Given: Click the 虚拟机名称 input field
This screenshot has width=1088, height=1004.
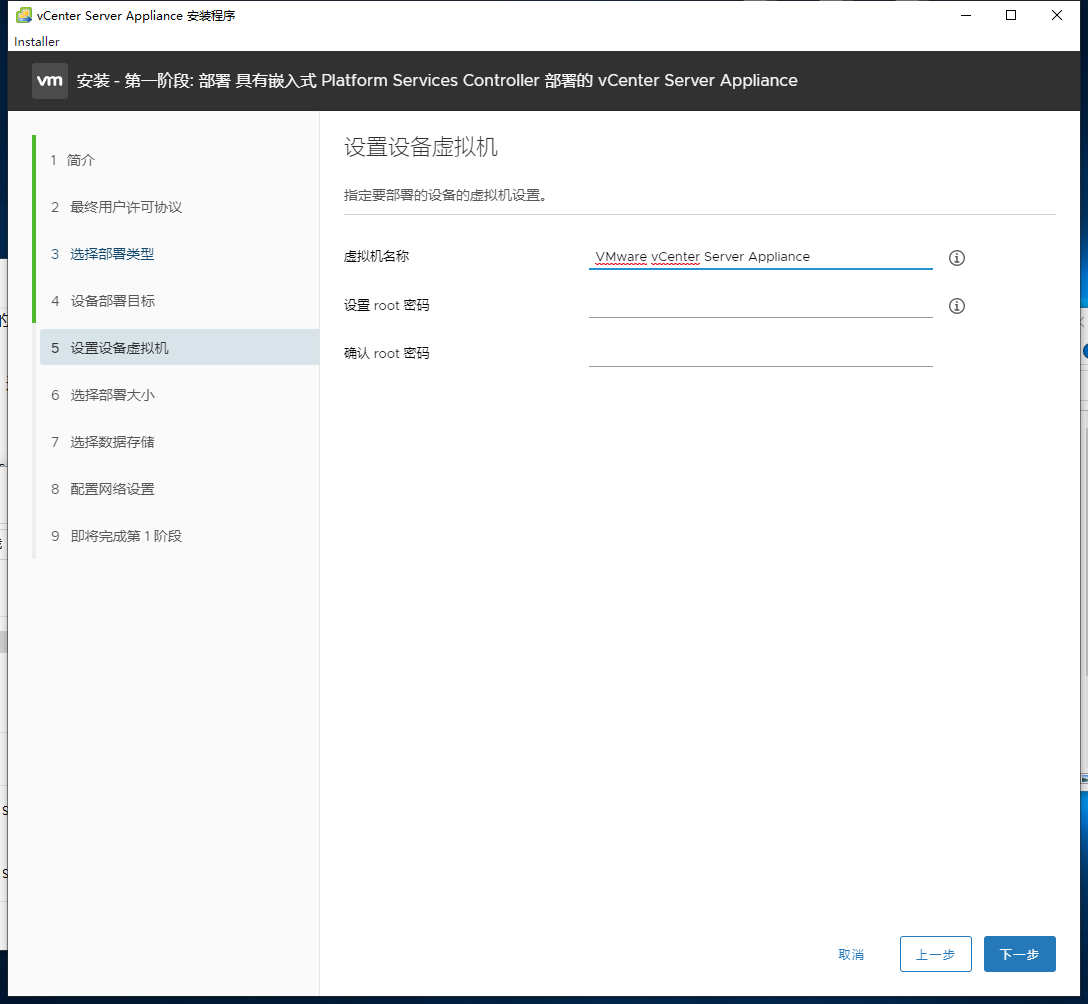Looking at the screenshot, I should (760, 257).
